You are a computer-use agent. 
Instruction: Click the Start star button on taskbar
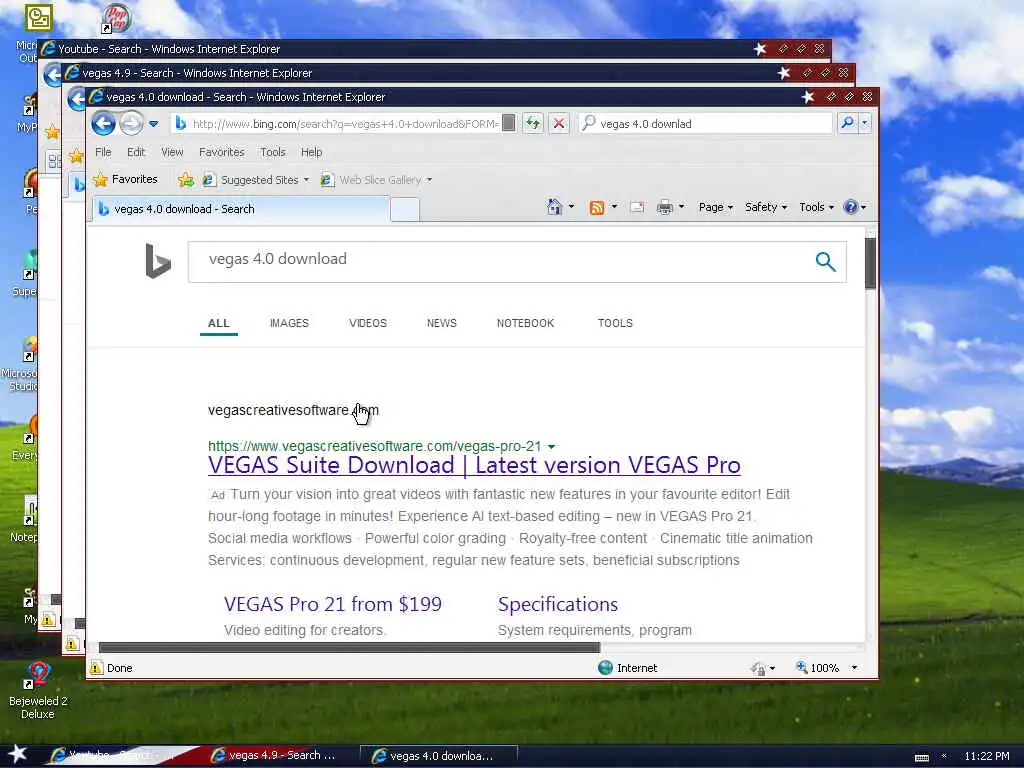(17, 754)
